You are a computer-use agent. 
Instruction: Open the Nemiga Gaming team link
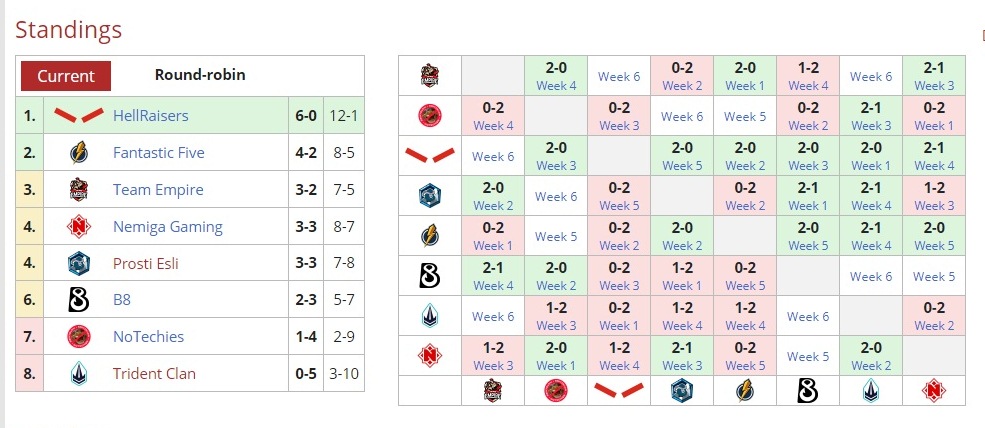click(167, 227)
